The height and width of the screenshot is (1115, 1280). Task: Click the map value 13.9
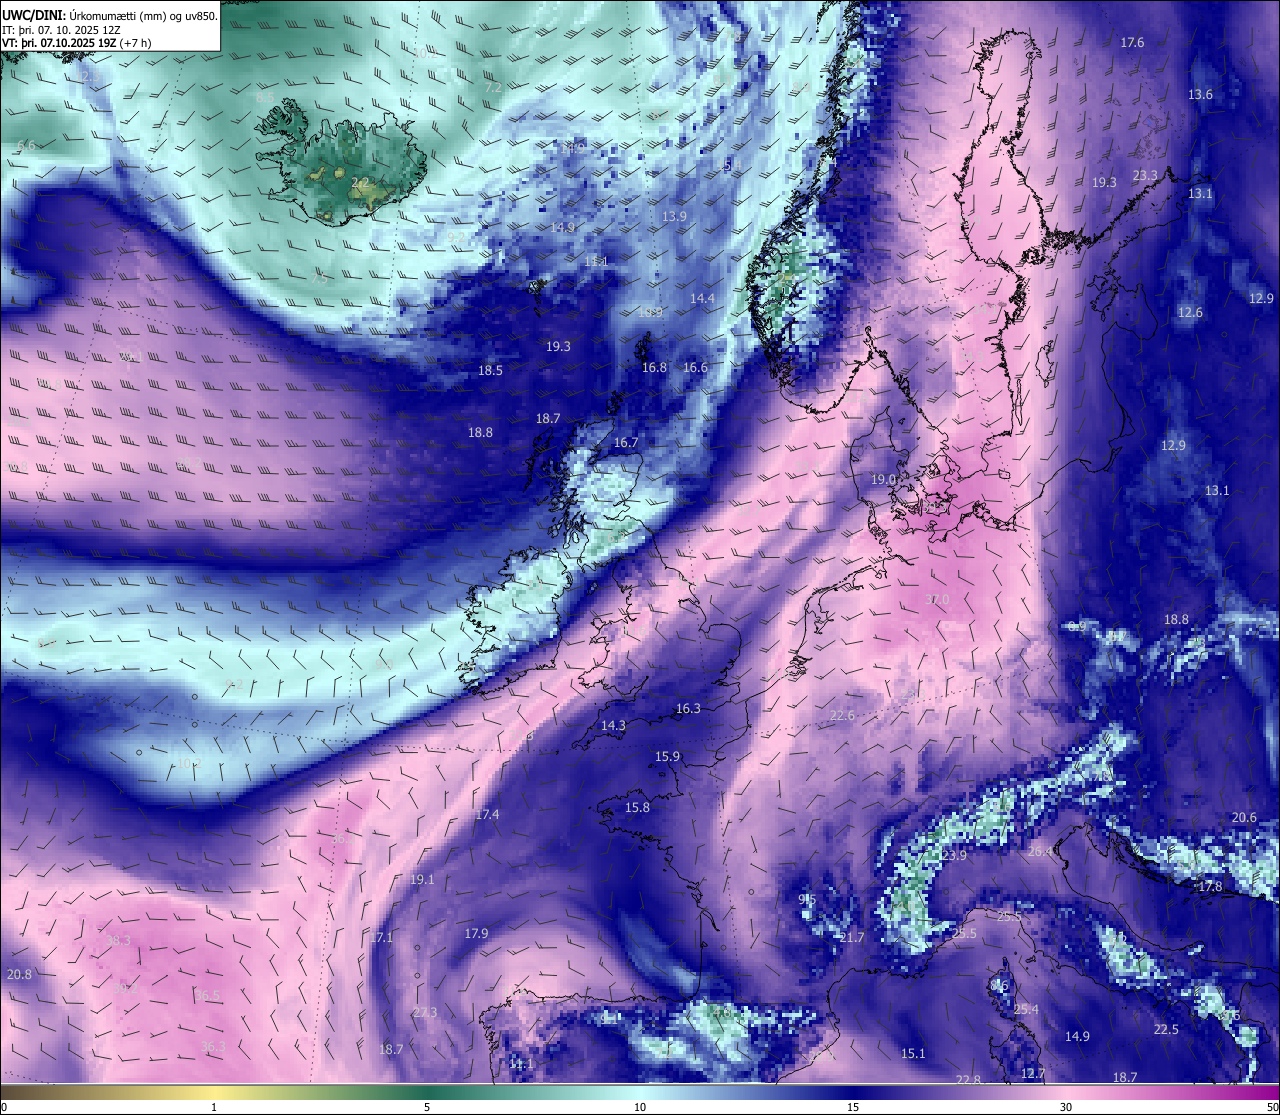[x=674, y=217]
